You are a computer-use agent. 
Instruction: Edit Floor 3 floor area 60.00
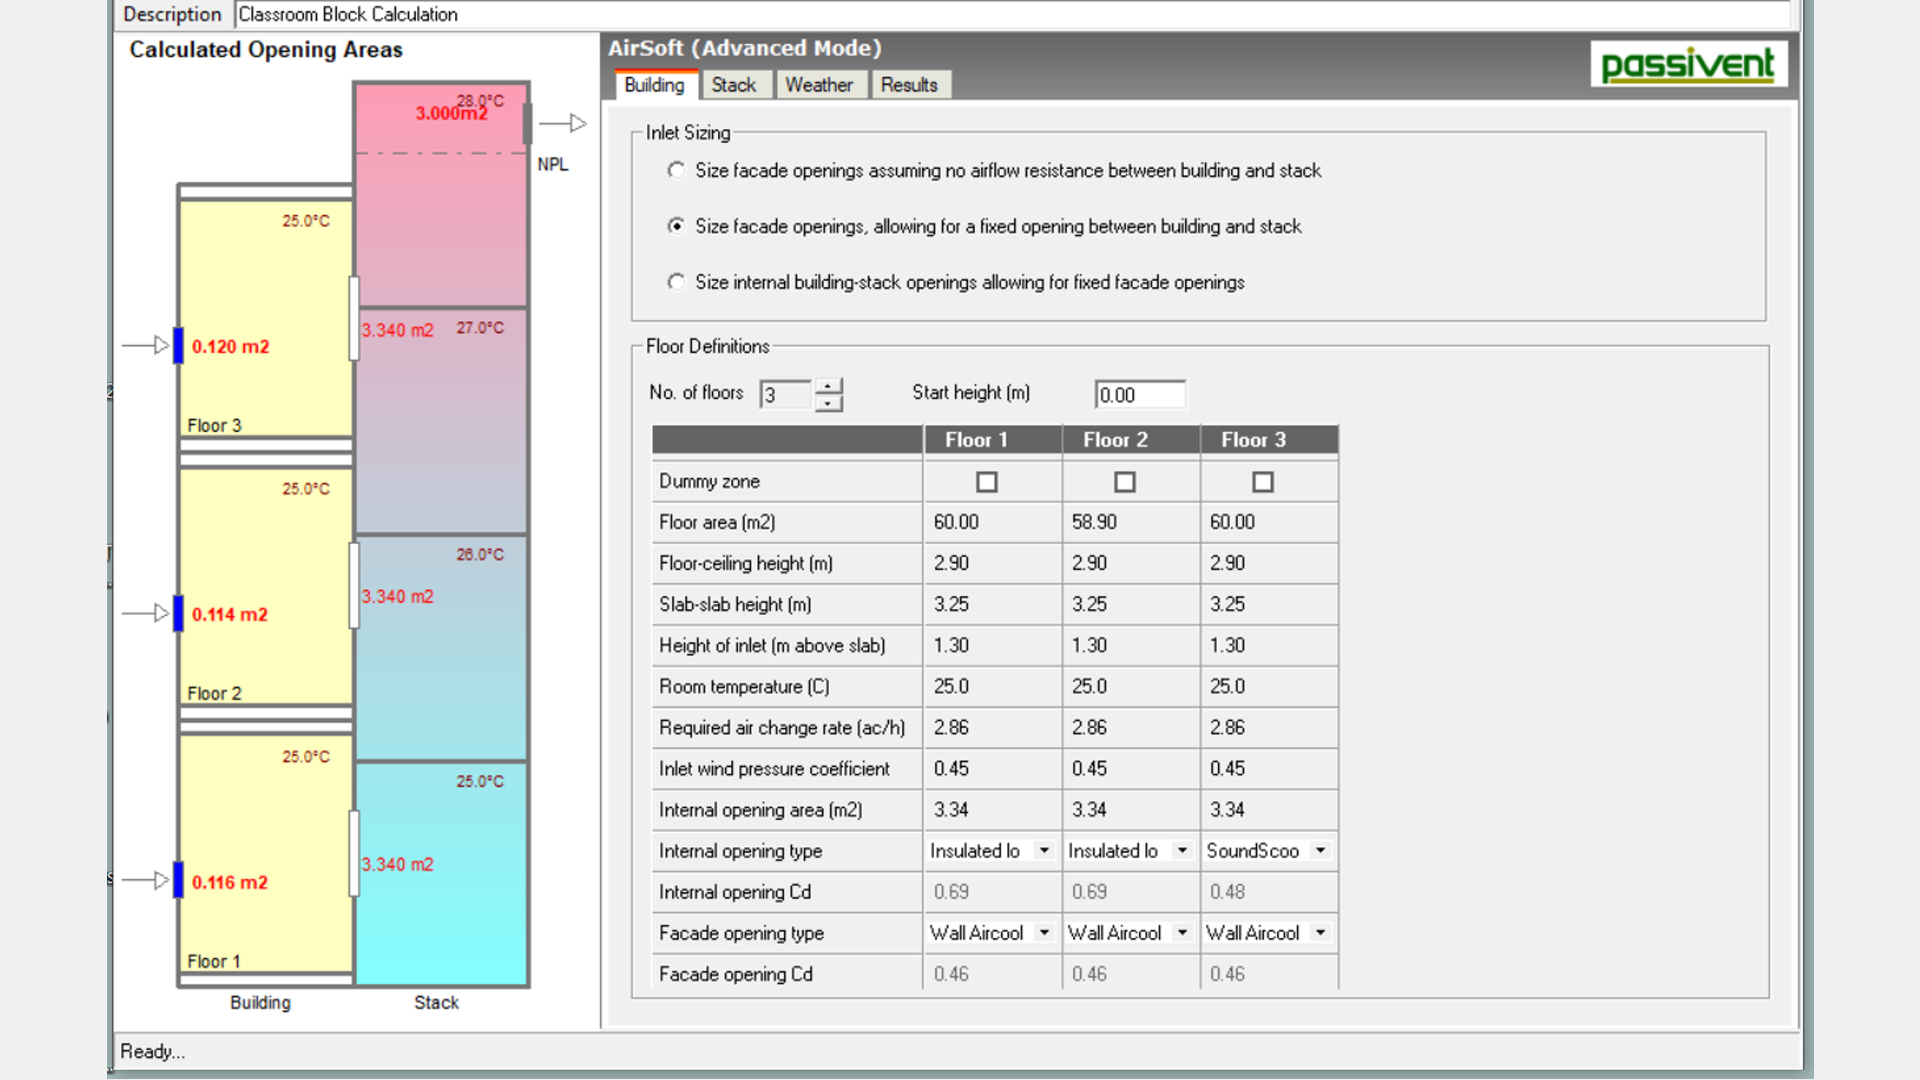(x=1269, y=522)
